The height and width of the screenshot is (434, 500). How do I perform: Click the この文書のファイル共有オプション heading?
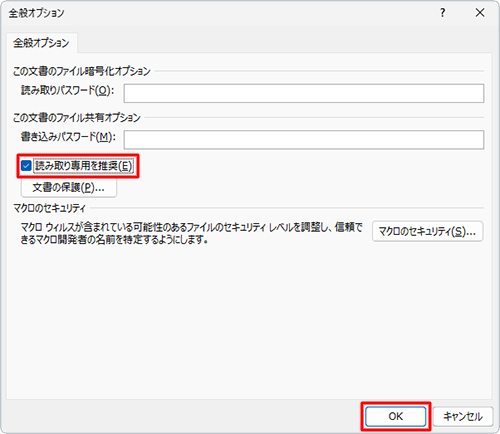[x=77, y=117]
